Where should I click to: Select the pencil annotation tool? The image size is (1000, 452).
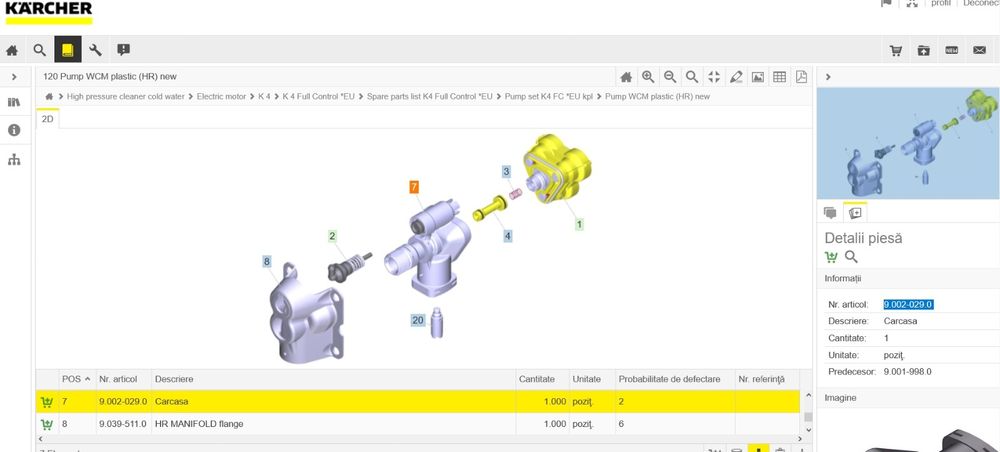pos(736,77)
